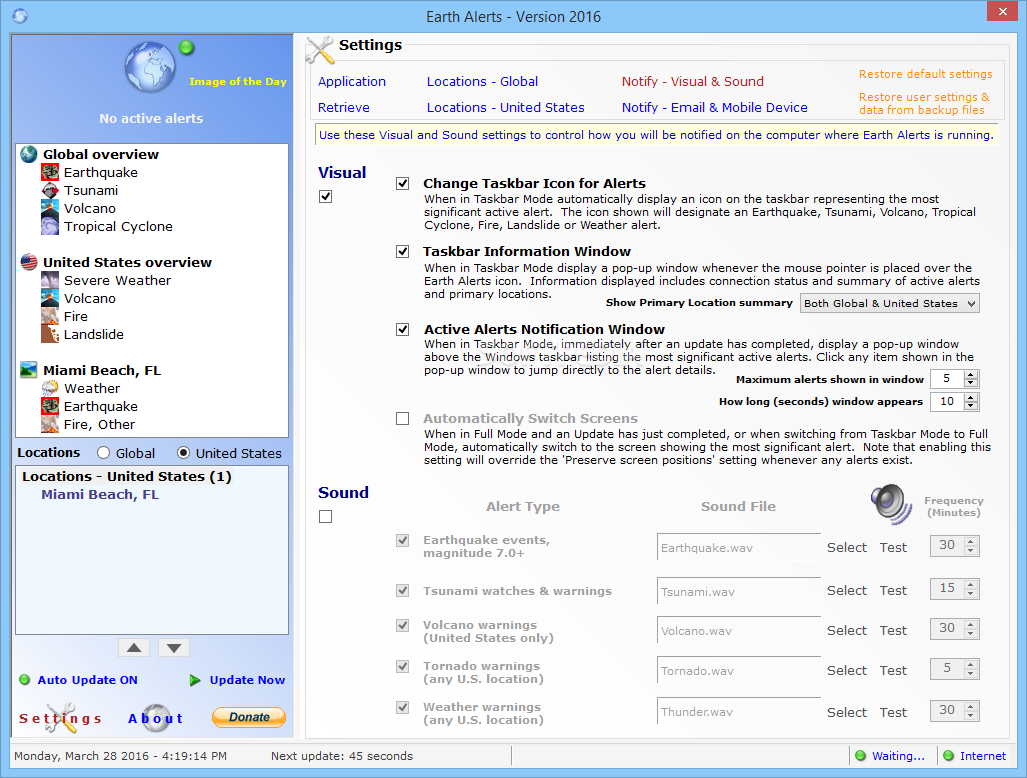
Task: Click the Tropical Cyclone icon
Action: click(x=50, y=226)
